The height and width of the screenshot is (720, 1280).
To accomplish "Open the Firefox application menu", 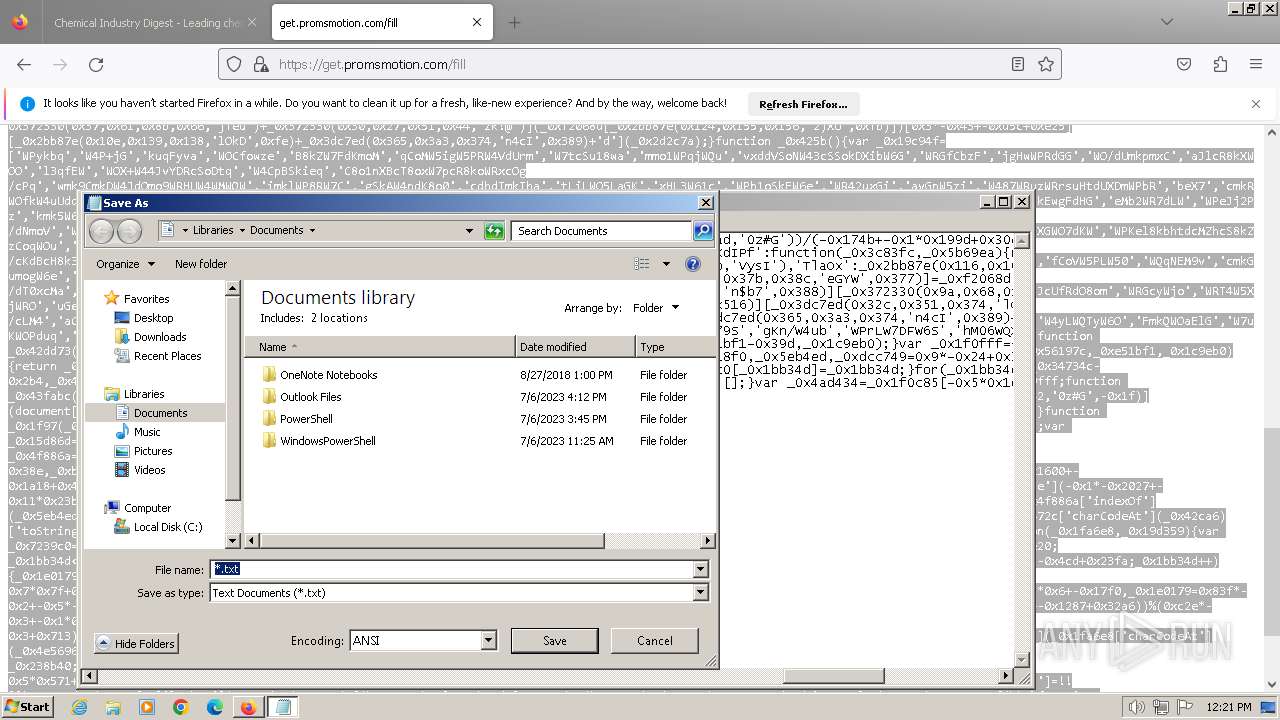I will [1256, 64].
